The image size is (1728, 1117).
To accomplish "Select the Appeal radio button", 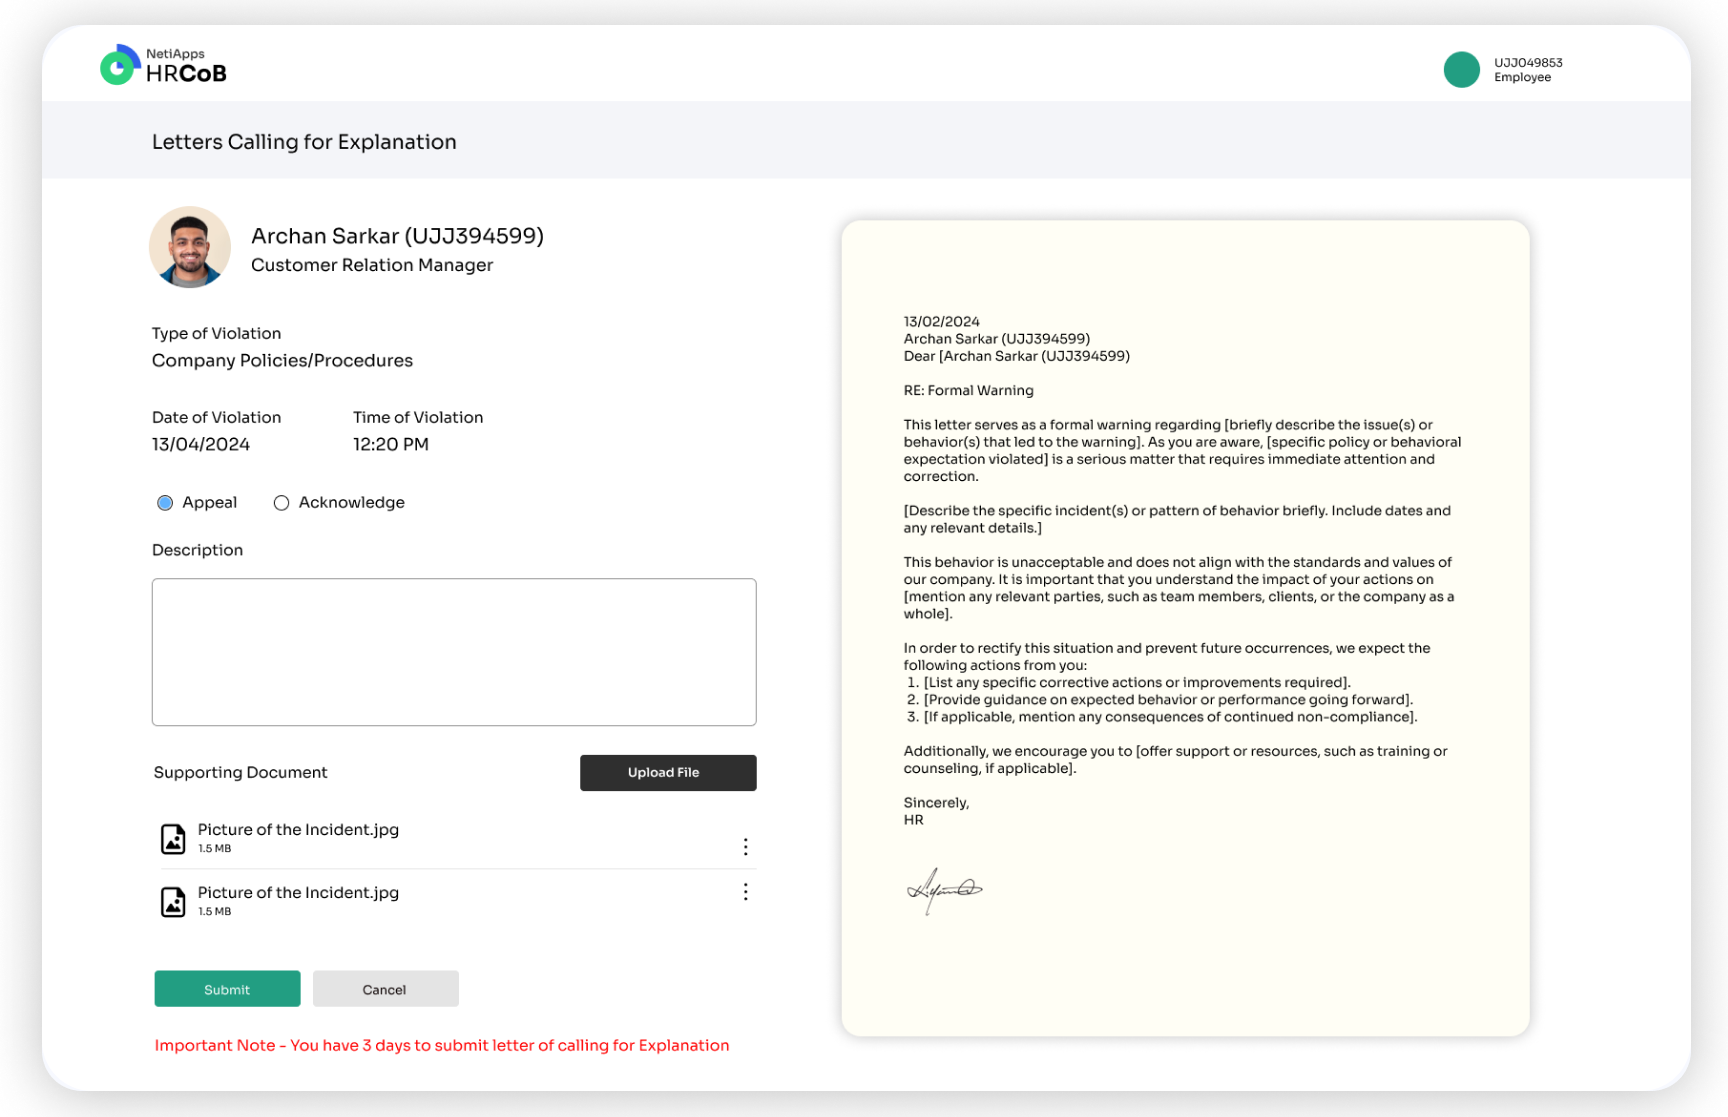I will [x=165, y=502].
